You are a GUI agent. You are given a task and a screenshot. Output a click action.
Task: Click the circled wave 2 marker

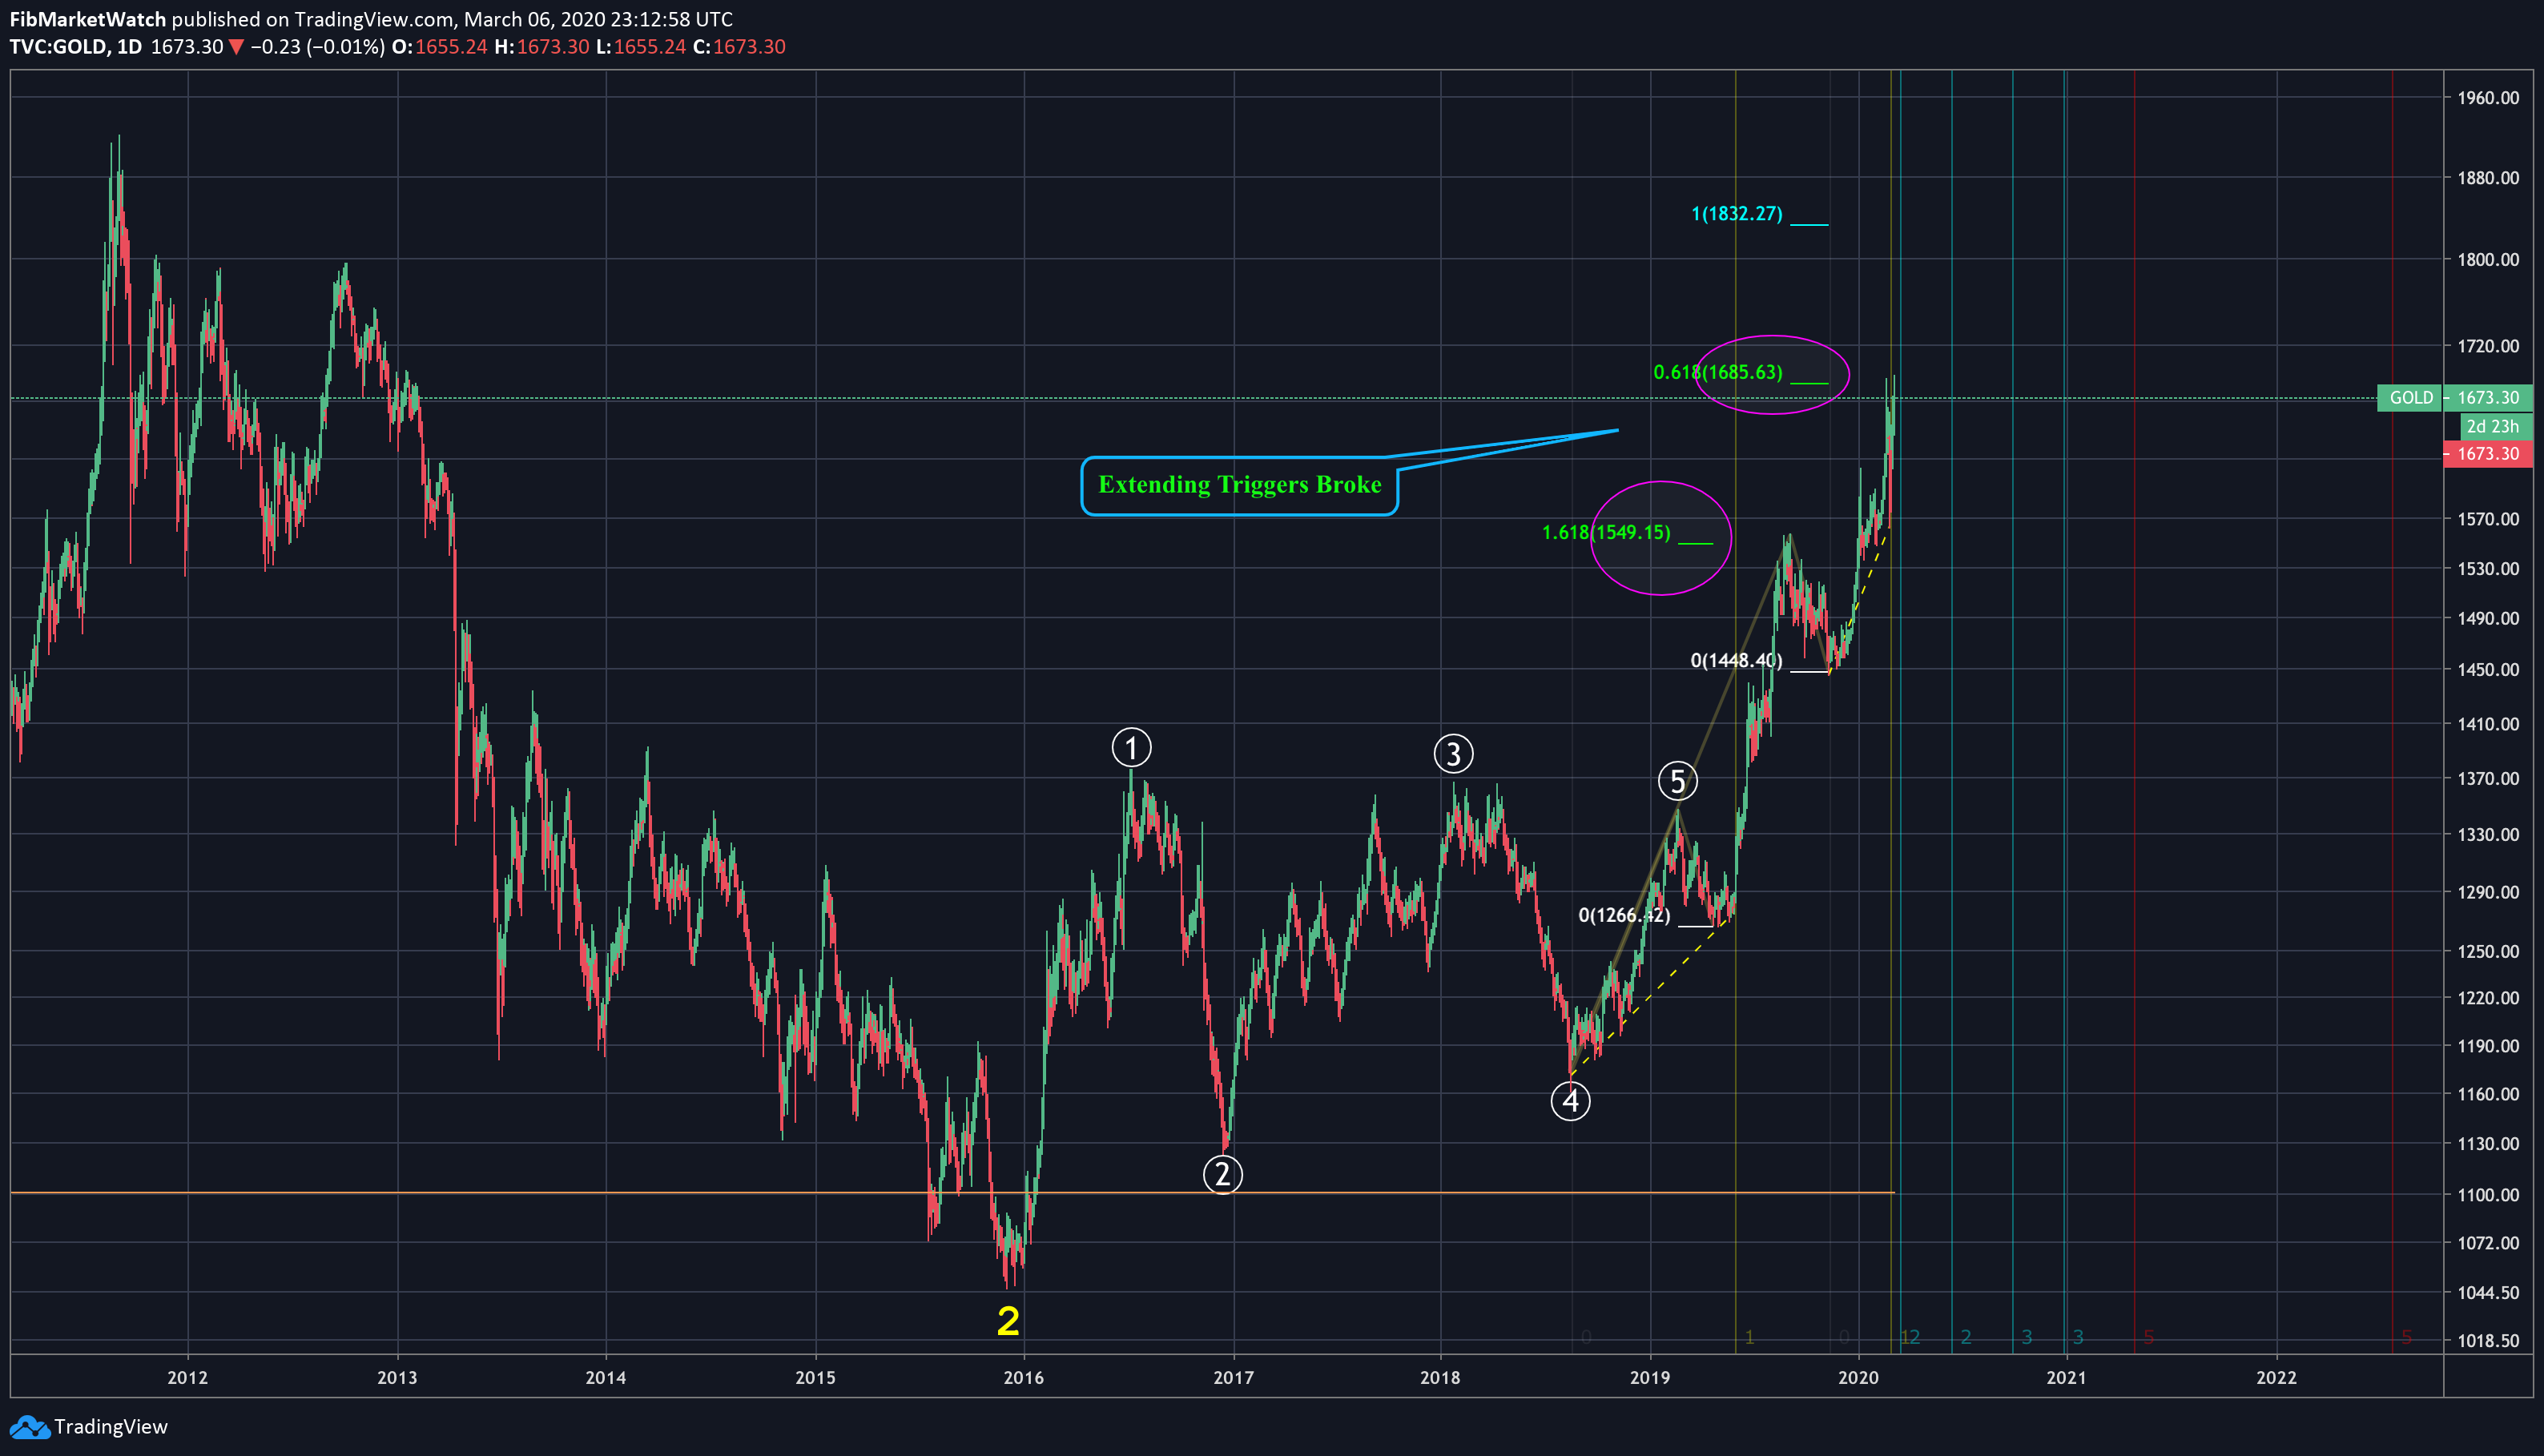(1222, 1174)
